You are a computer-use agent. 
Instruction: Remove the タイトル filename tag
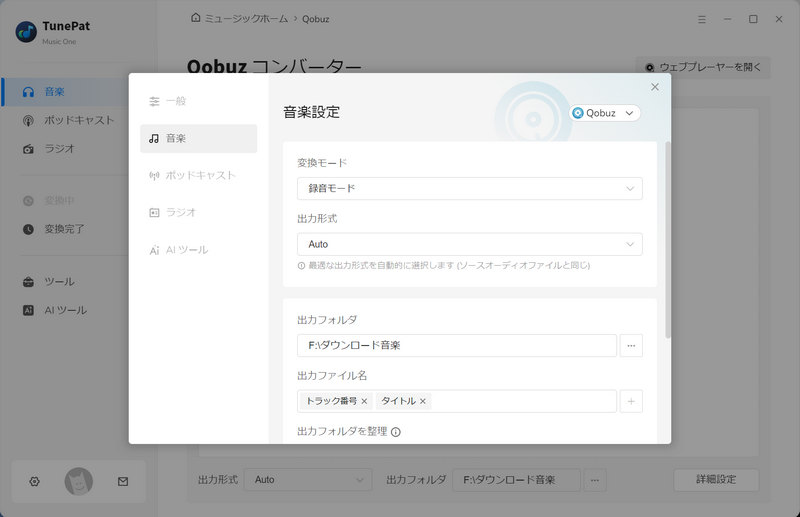click(422, 401)
